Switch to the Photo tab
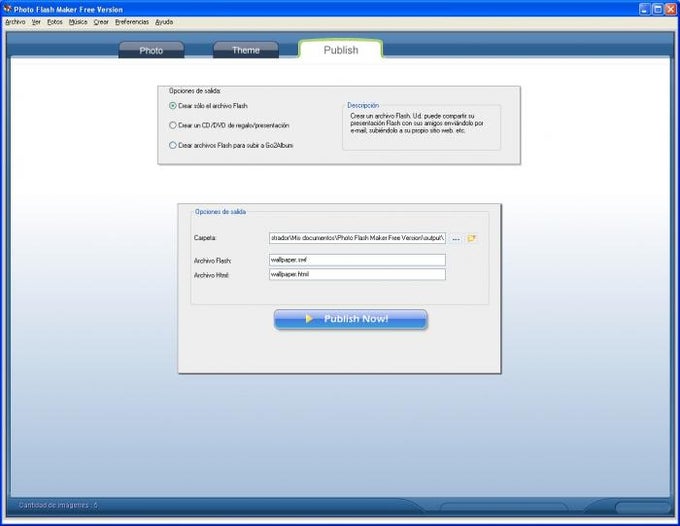This screenshot has width=680, height=526. click(151, 50)
